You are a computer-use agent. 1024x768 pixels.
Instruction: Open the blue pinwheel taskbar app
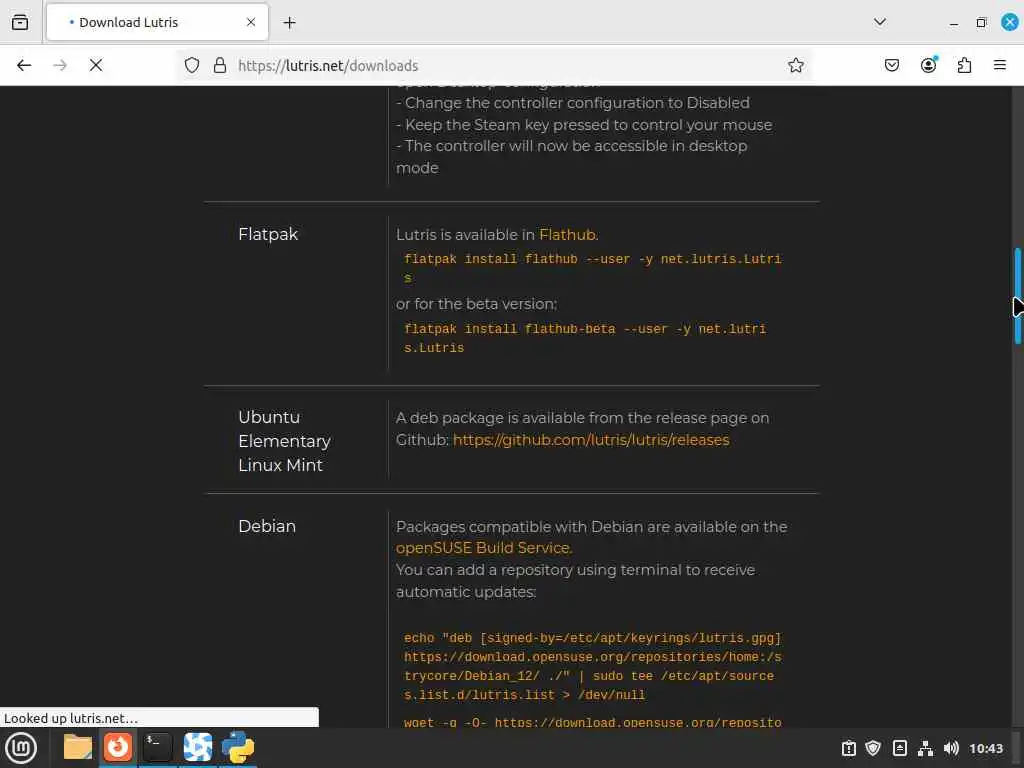[197, 748]
